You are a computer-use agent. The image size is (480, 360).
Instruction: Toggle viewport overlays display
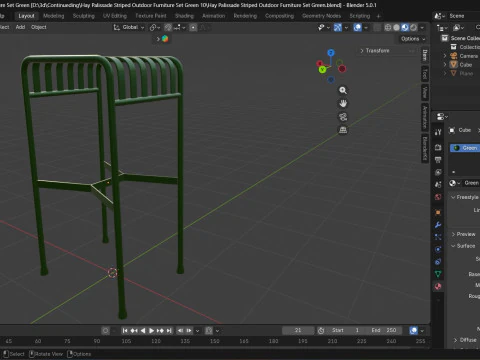click(357, 27)
